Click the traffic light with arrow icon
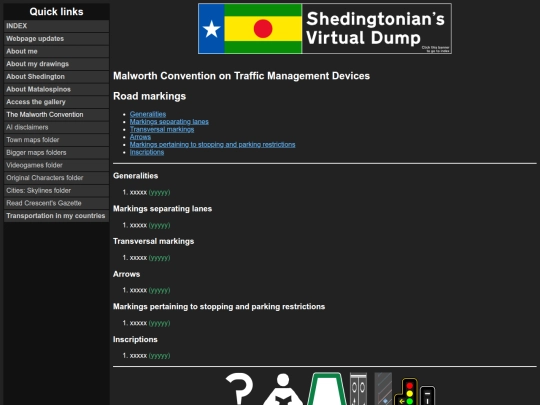540x405 pixels. (x=406, y=392)
